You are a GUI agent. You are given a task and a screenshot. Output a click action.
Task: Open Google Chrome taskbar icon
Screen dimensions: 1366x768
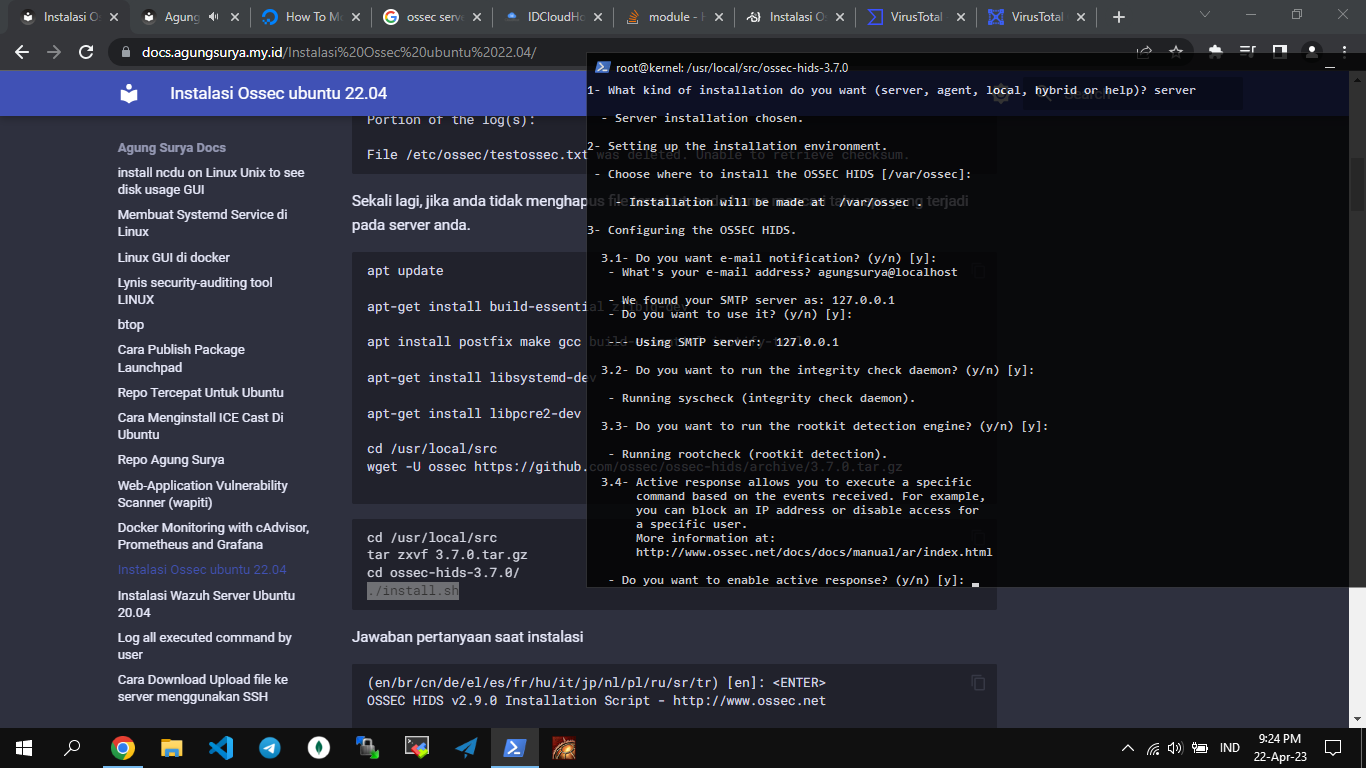(x=123, y=747)
